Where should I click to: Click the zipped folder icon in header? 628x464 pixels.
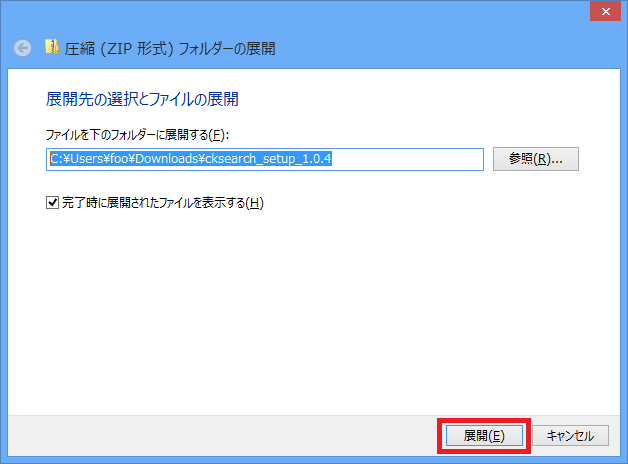(x=51, y=47)
